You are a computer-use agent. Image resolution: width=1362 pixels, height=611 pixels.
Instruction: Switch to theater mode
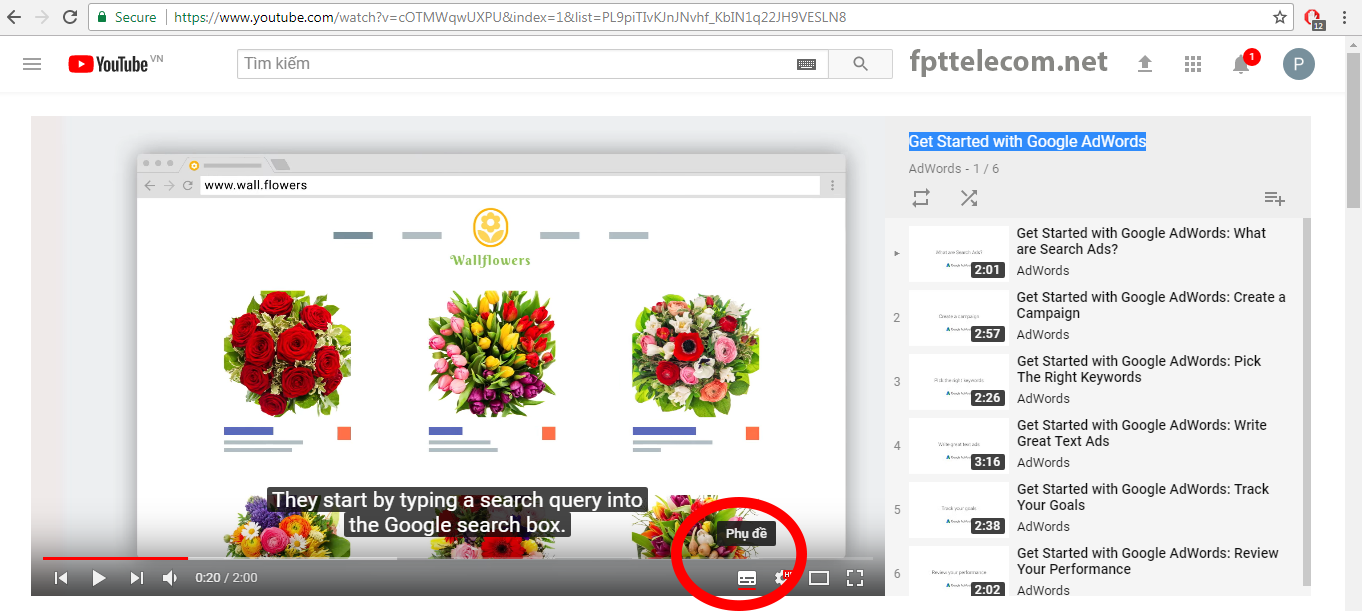pyautogui.click(x=819, y=578)
